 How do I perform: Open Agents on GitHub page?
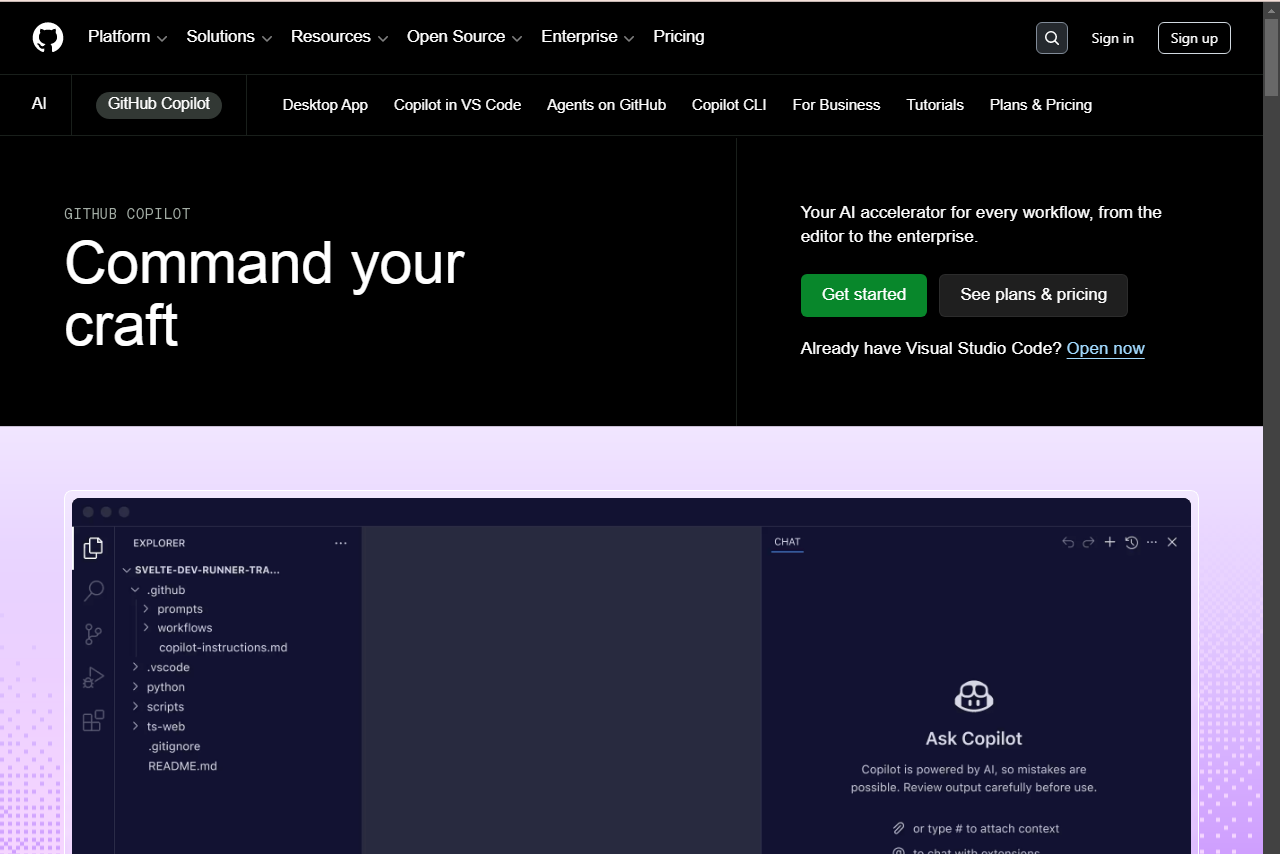pyautogui.click(x=606, y=105)
